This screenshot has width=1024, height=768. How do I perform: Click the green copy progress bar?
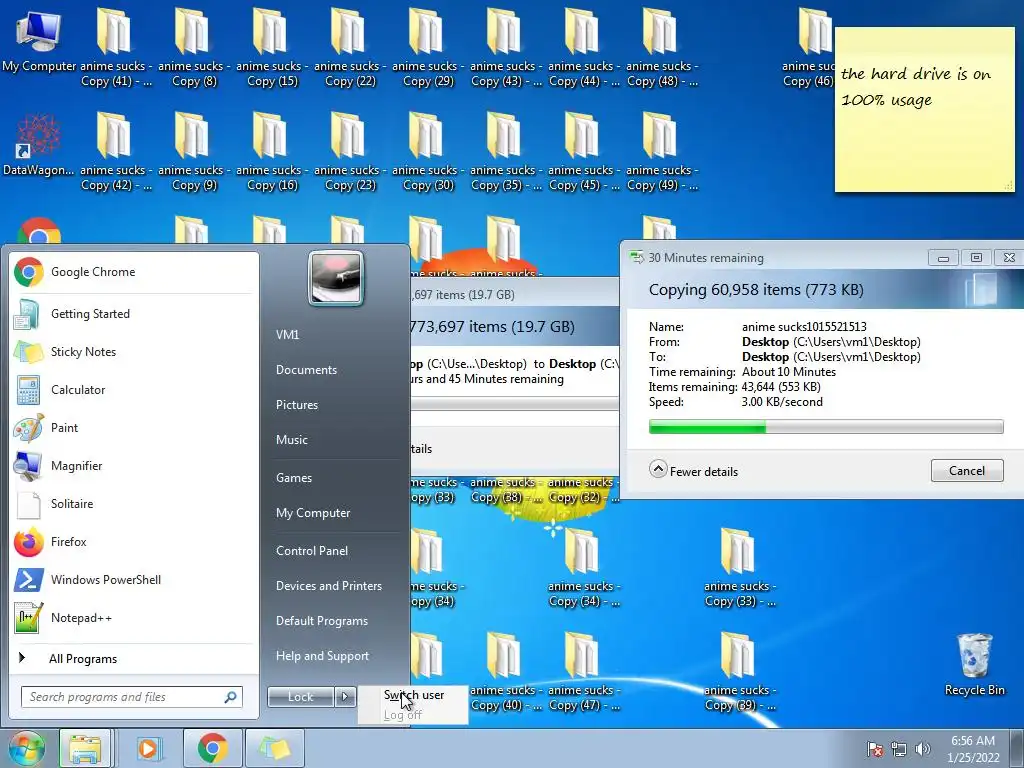point(825,427)
